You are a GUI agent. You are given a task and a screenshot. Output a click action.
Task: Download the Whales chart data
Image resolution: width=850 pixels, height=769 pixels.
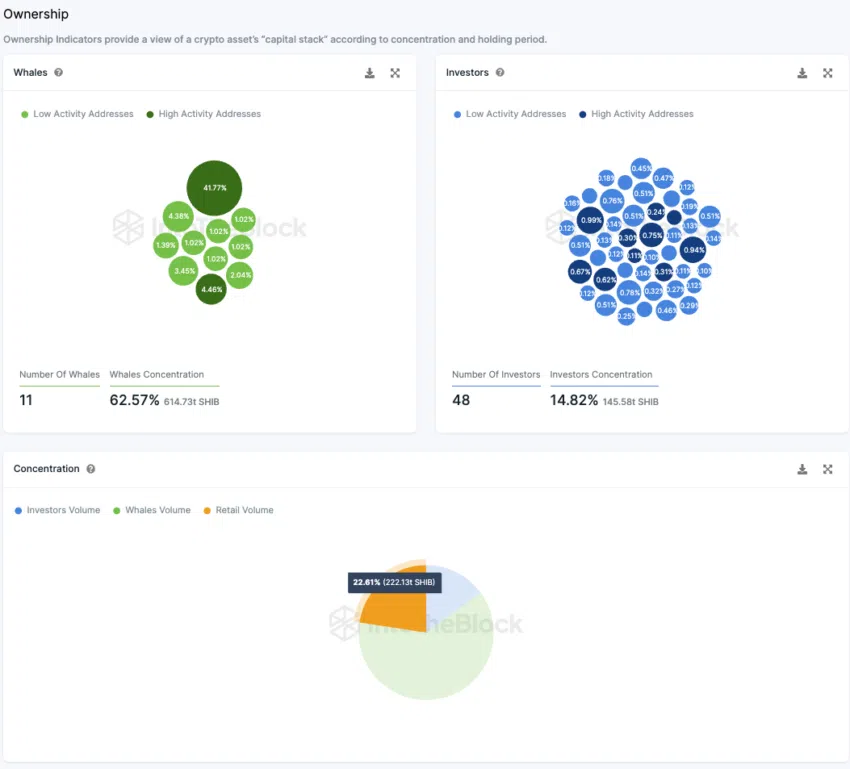click(x=370, y=73)
